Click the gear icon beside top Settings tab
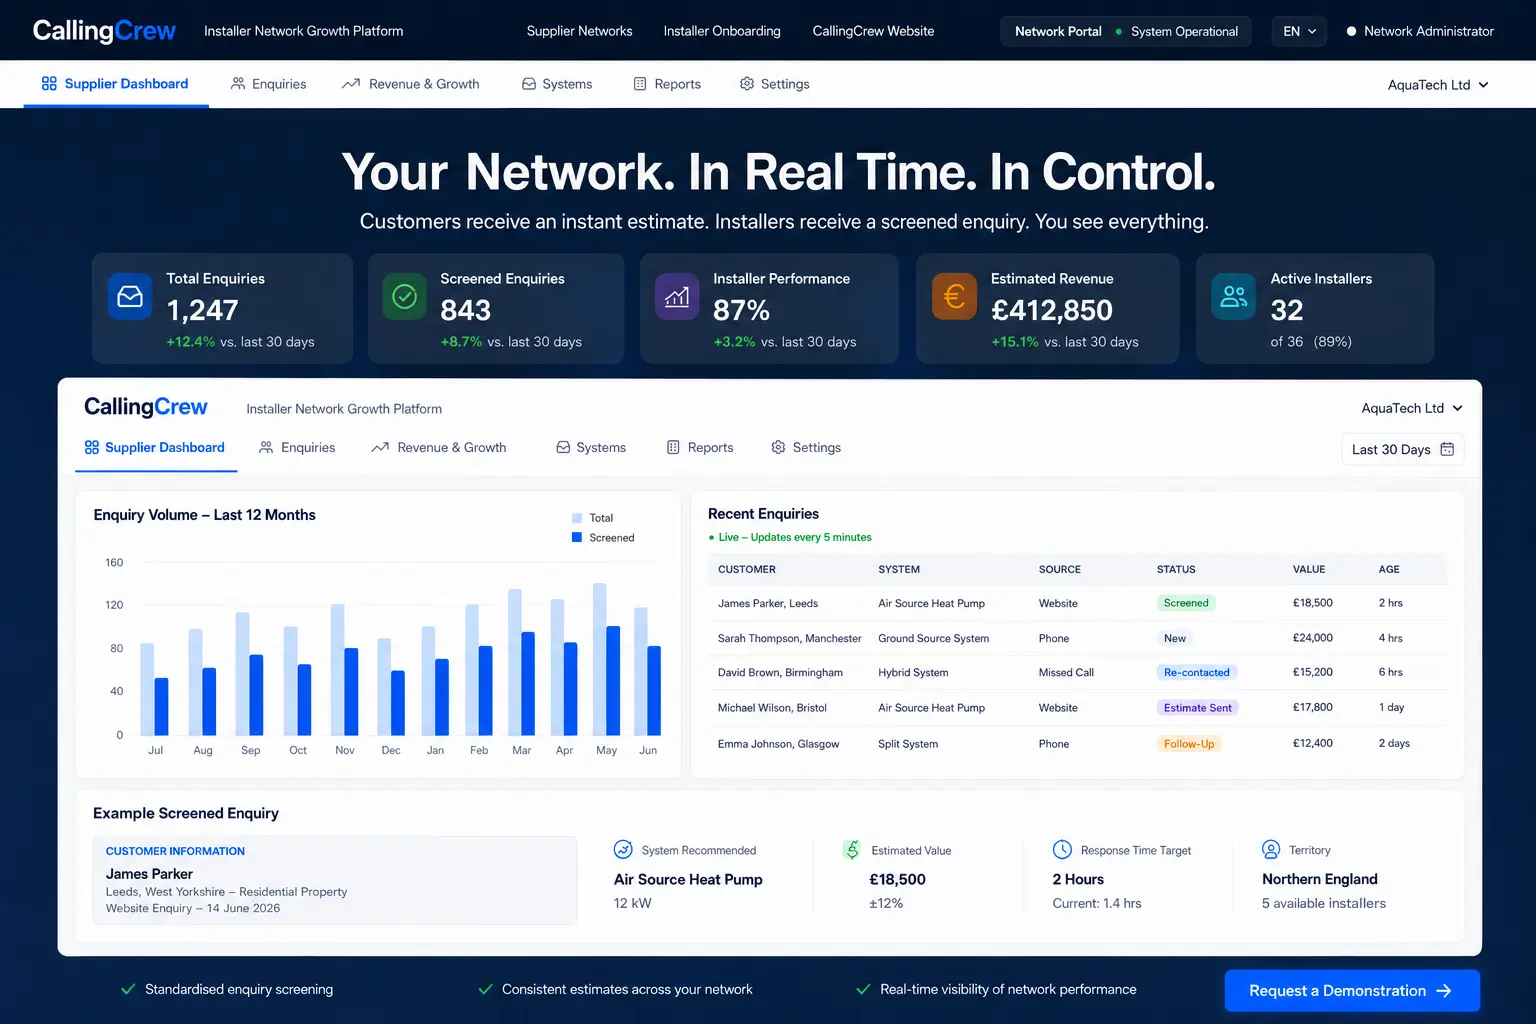The width and height of the screenshot is (1536, 1024). click(747, 84)
